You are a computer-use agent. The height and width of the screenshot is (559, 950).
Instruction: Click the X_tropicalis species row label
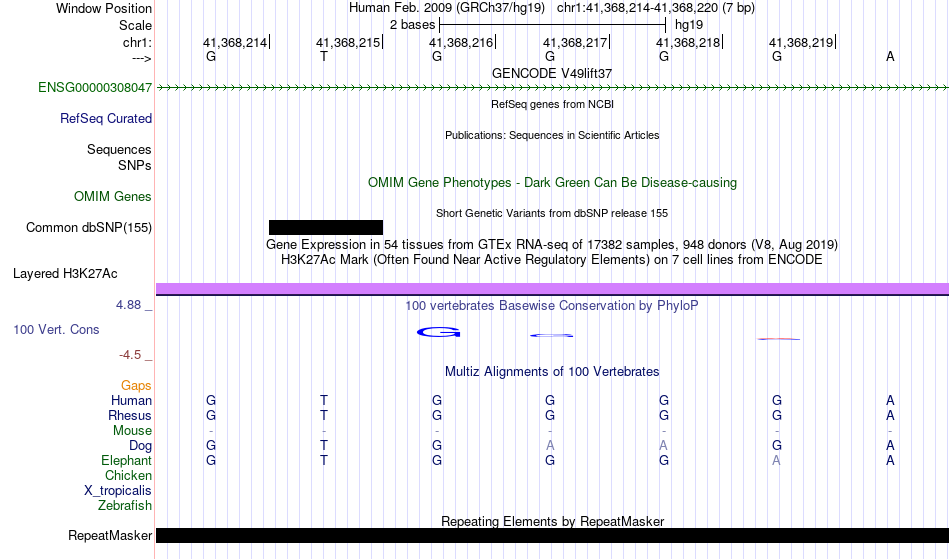[x=118, y=491]
